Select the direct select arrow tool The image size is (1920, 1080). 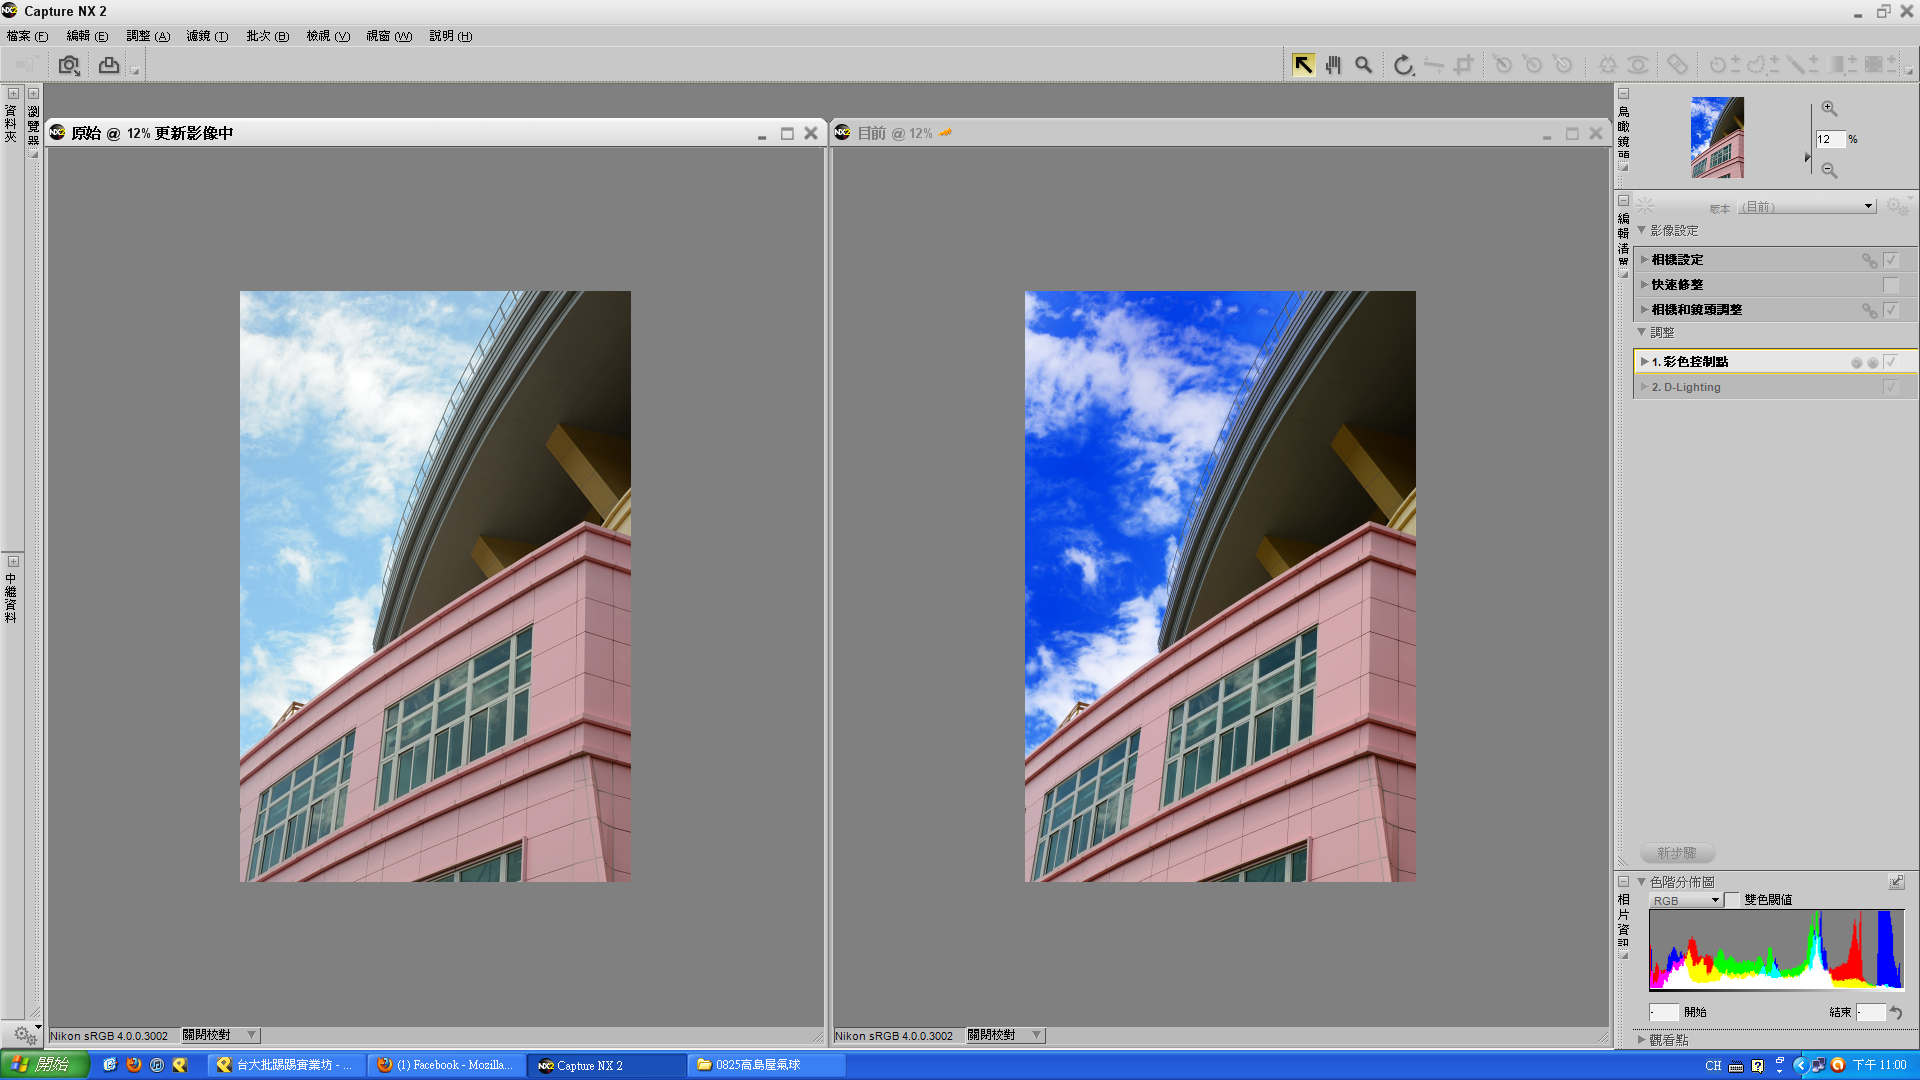[x=1303, y=65]
